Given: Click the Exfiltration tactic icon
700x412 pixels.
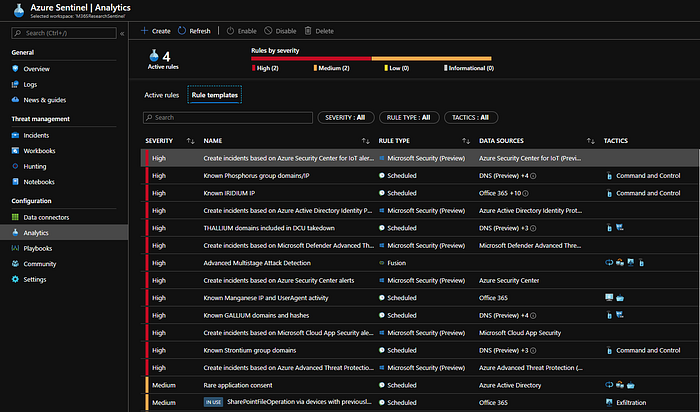Looking at the screenshot, I should [609, 402].
